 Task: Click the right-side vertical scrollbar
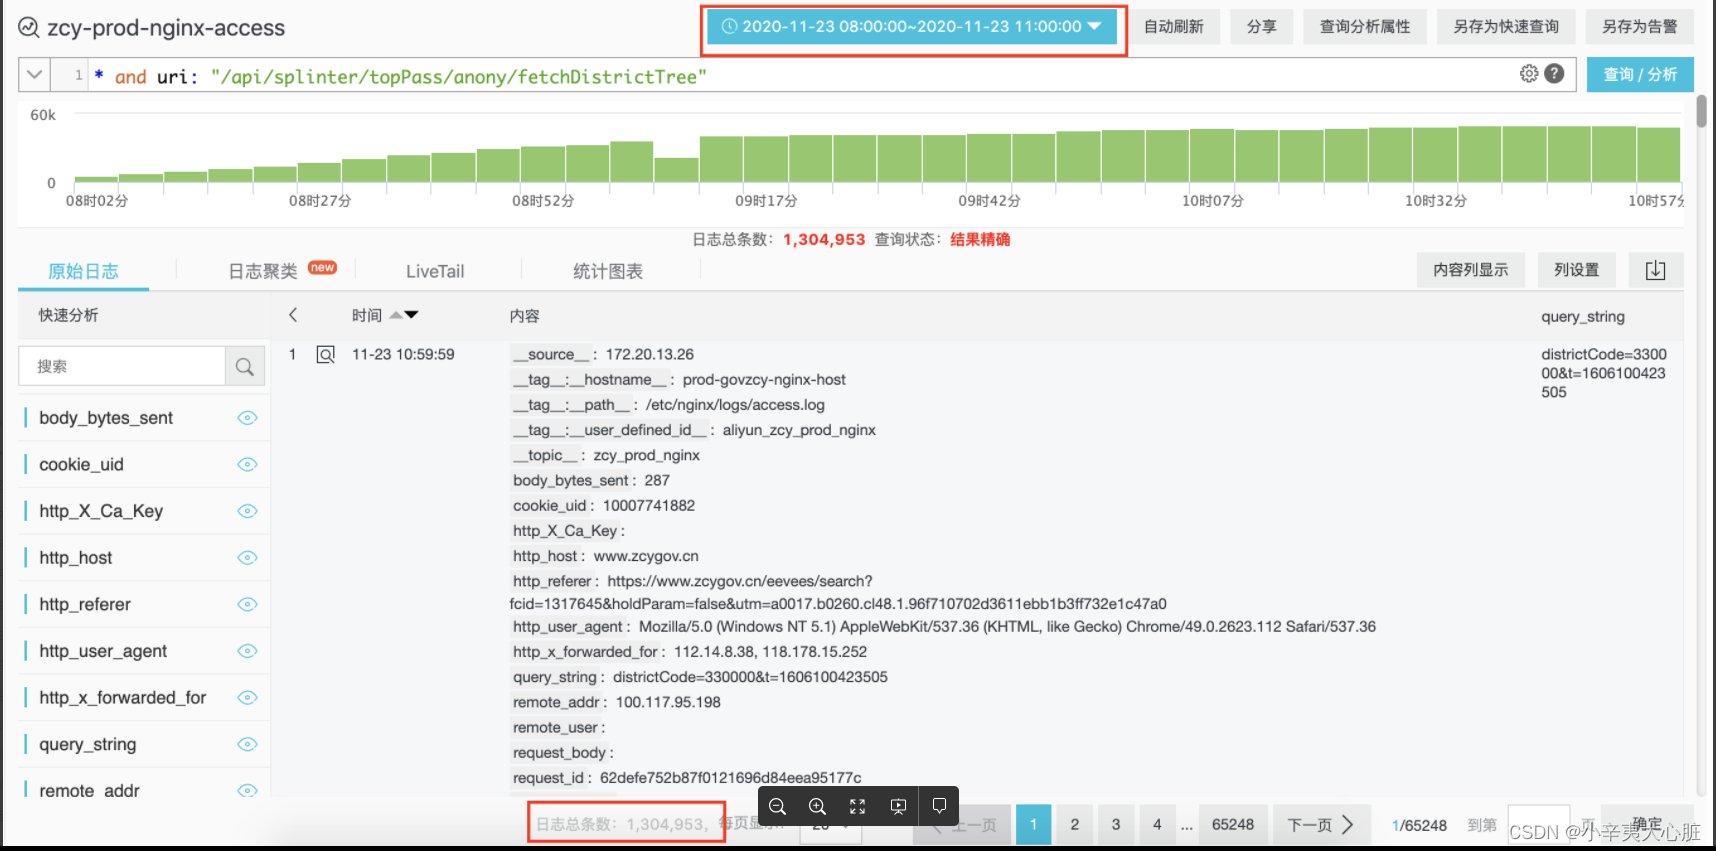1701,110
